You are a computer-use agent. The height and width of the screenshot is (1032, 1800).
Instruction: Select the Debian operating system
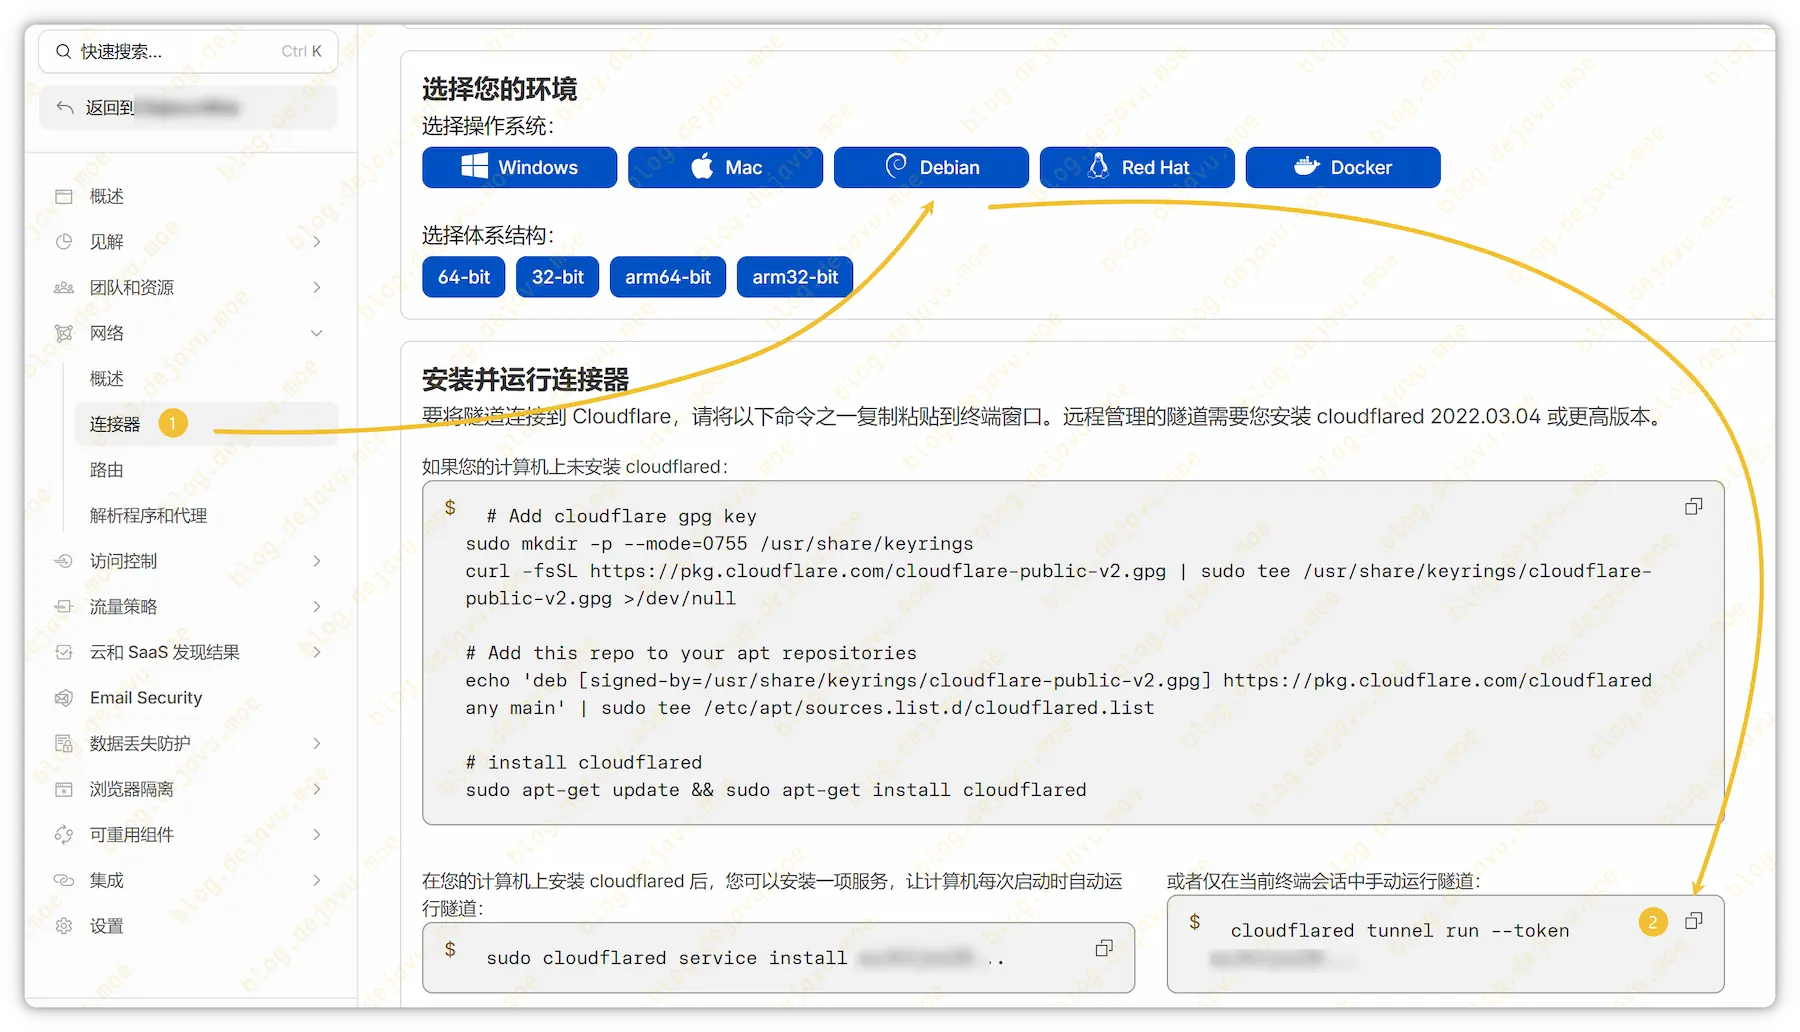coord(930,167)
